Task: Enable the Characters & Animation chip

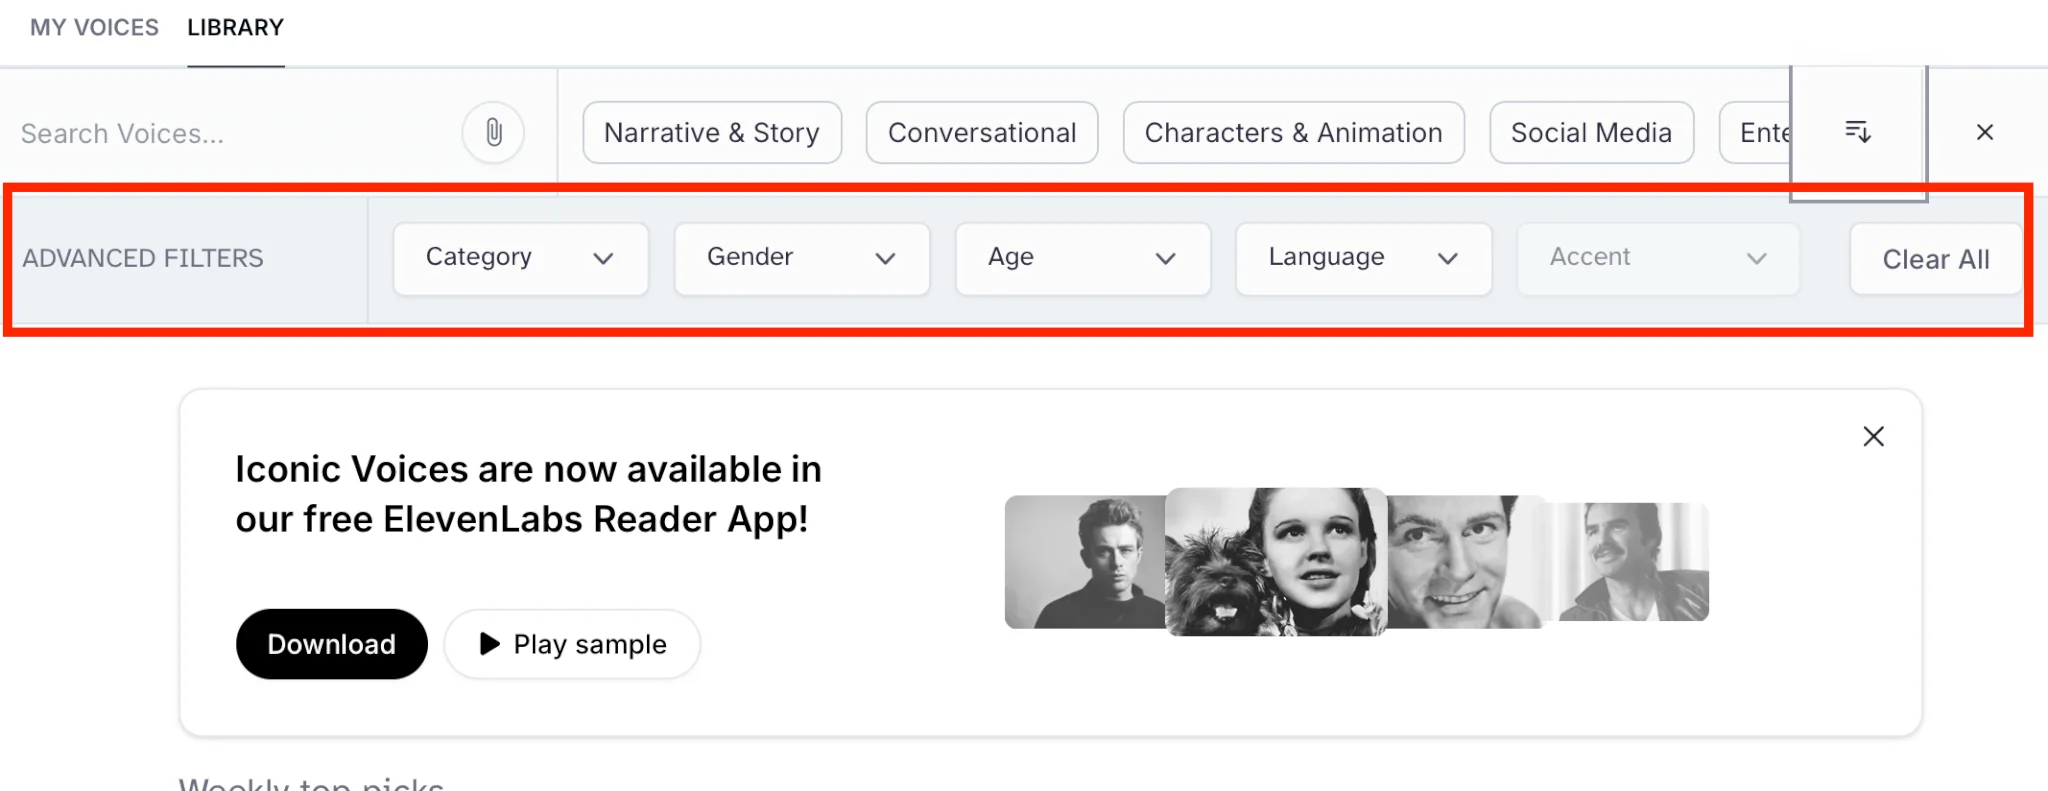Action: tap(1293, 132)
